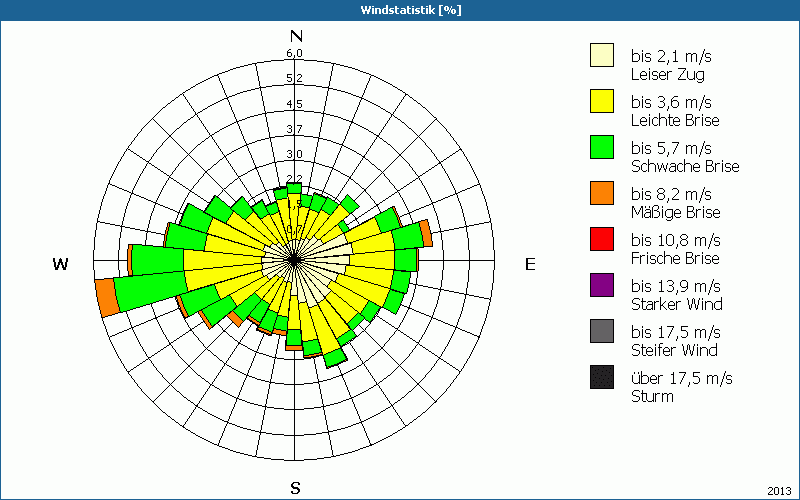The width and height of the screenshot is (800, 500).
Task: Click the 'Sturm' legend label
Action: point(652,396)
